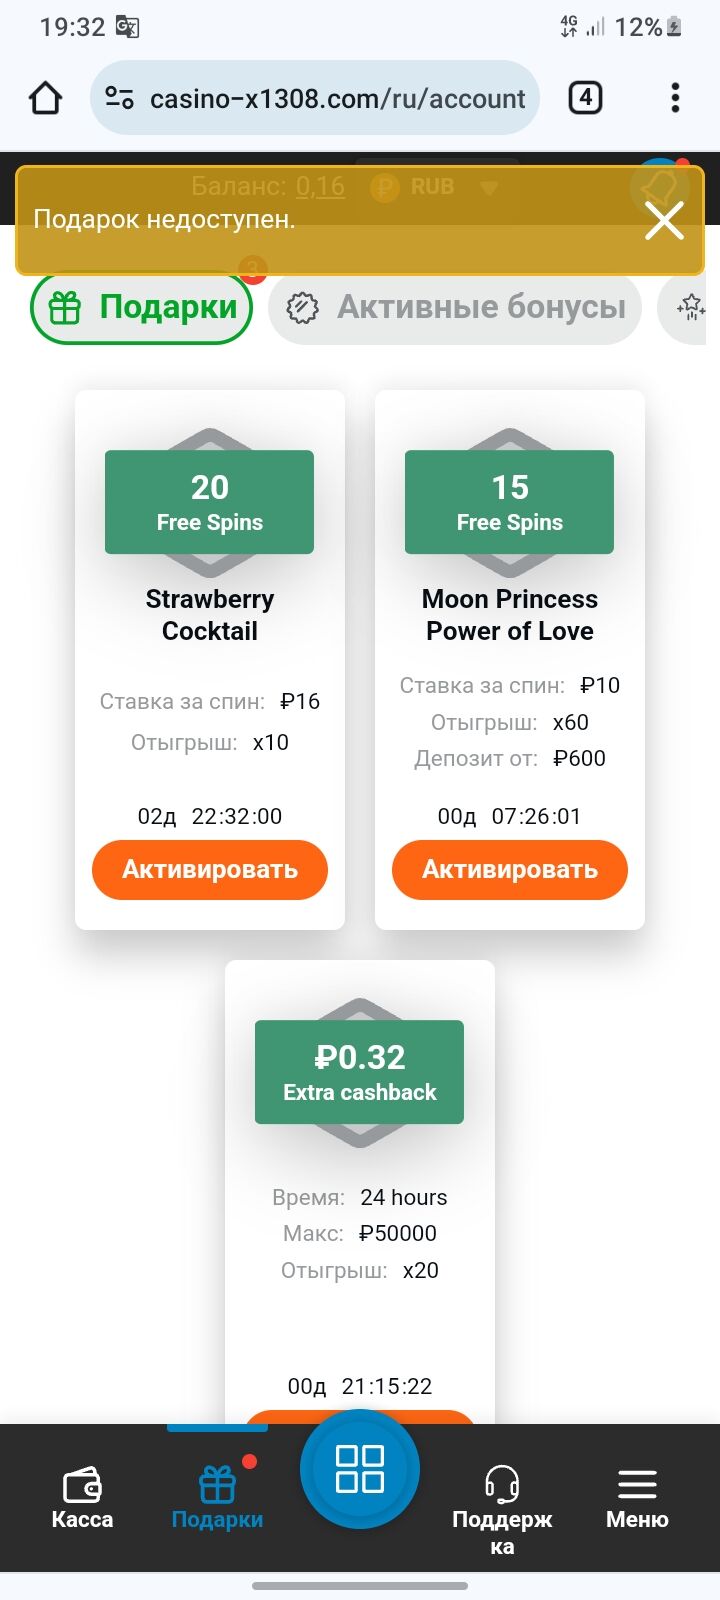The width and height of the screenshot is (720, 1600).
Task: Open the partially visible third tab with stars icon
Action: coord(689,308)
